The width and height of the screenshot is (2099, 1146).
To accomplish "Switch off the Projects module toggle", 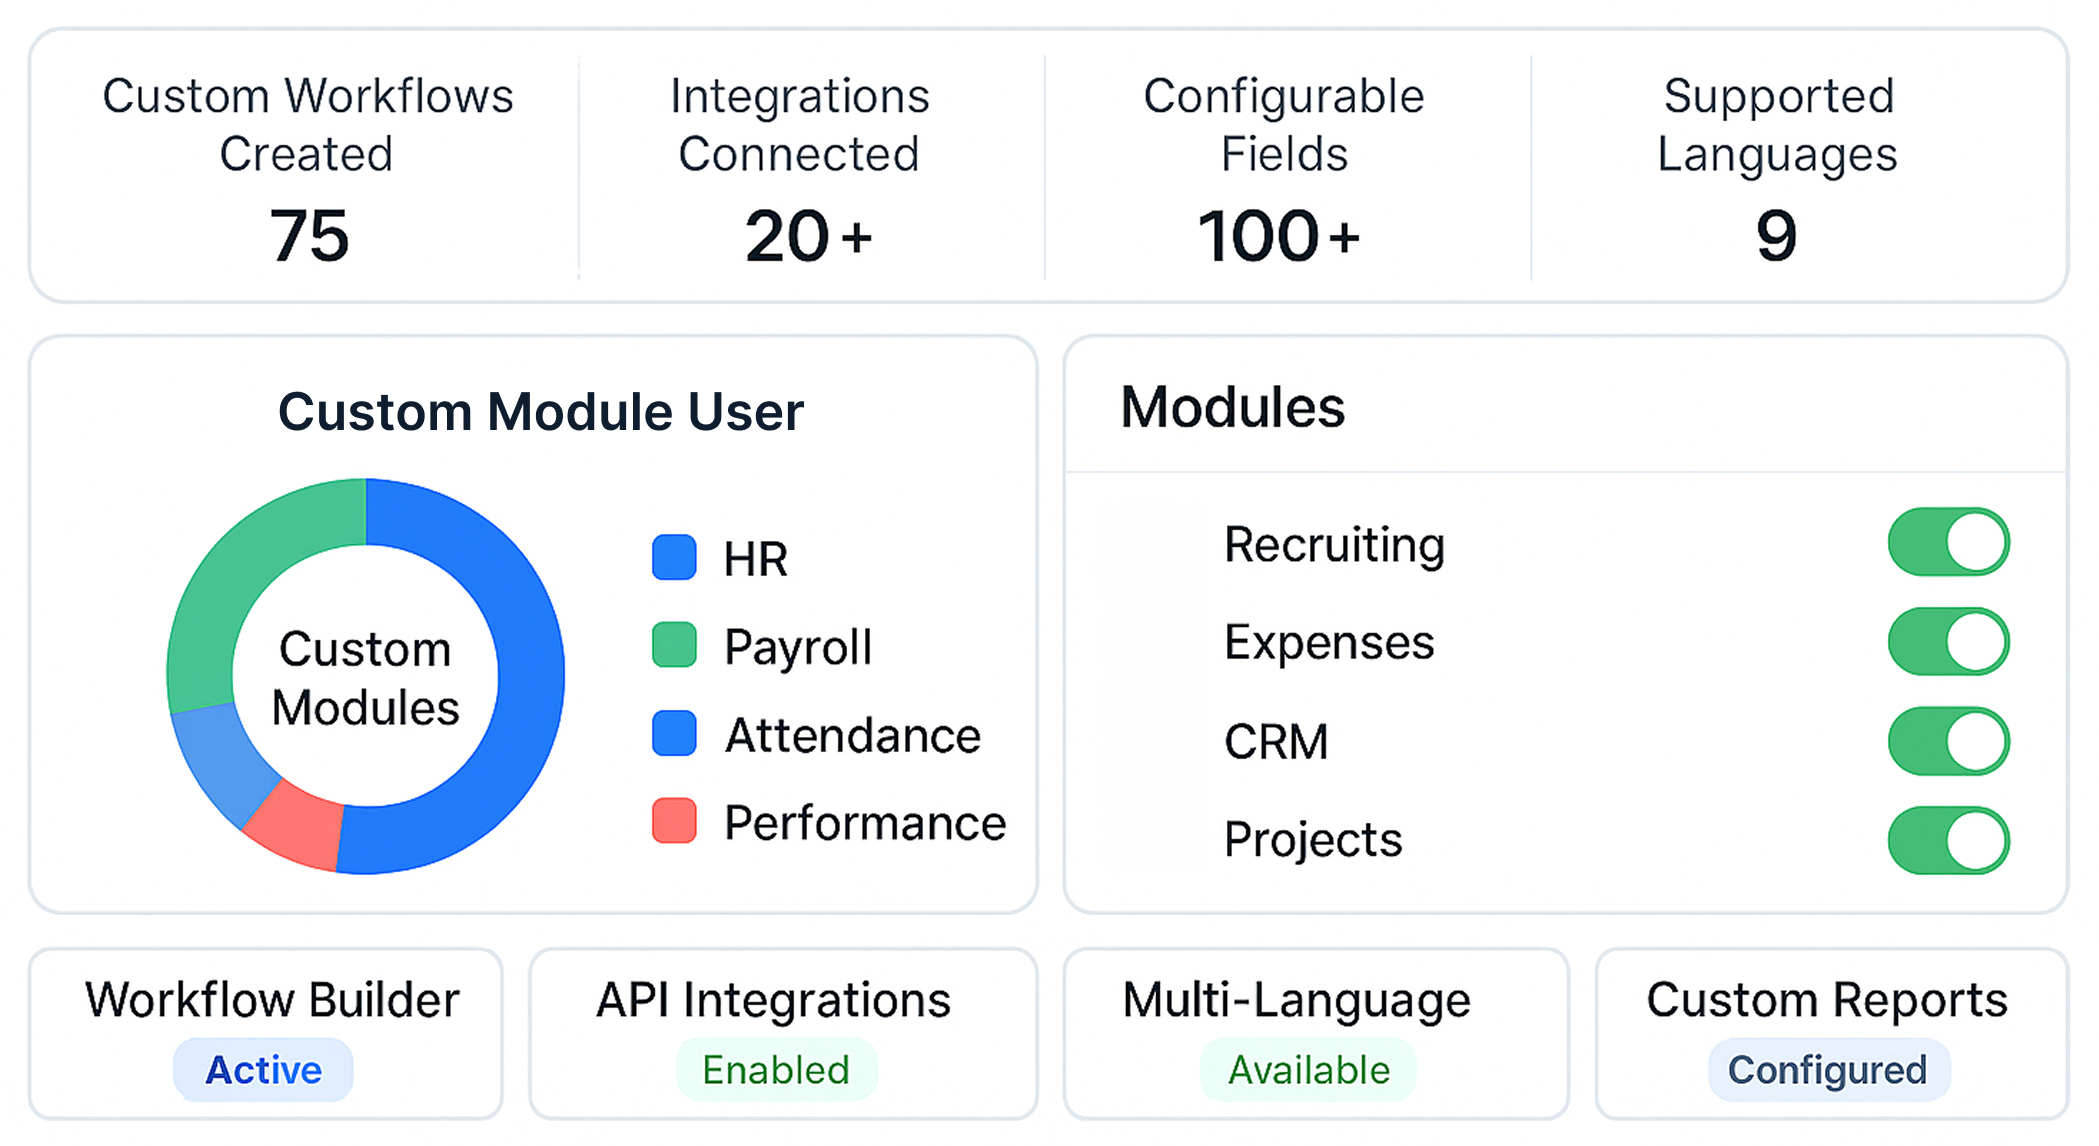I will (x=1948, y=840).
